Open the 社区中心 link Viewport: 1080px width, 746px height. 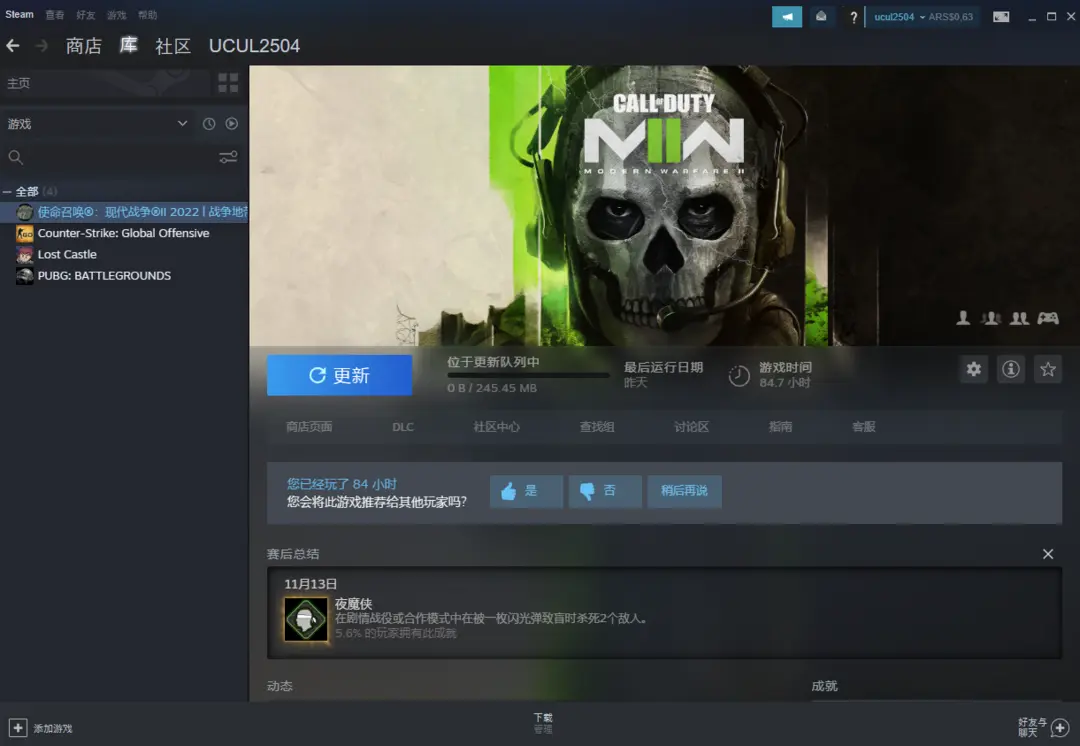[497, 427]
